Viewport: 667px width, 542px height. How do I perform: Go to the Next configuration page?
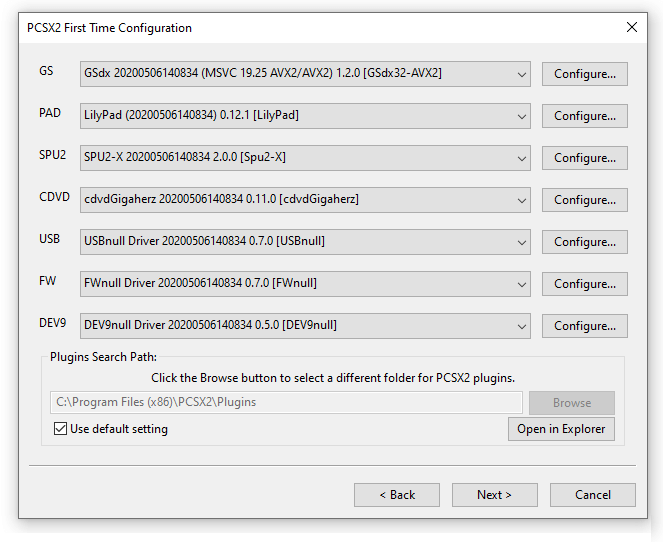[x=495, y=495]
